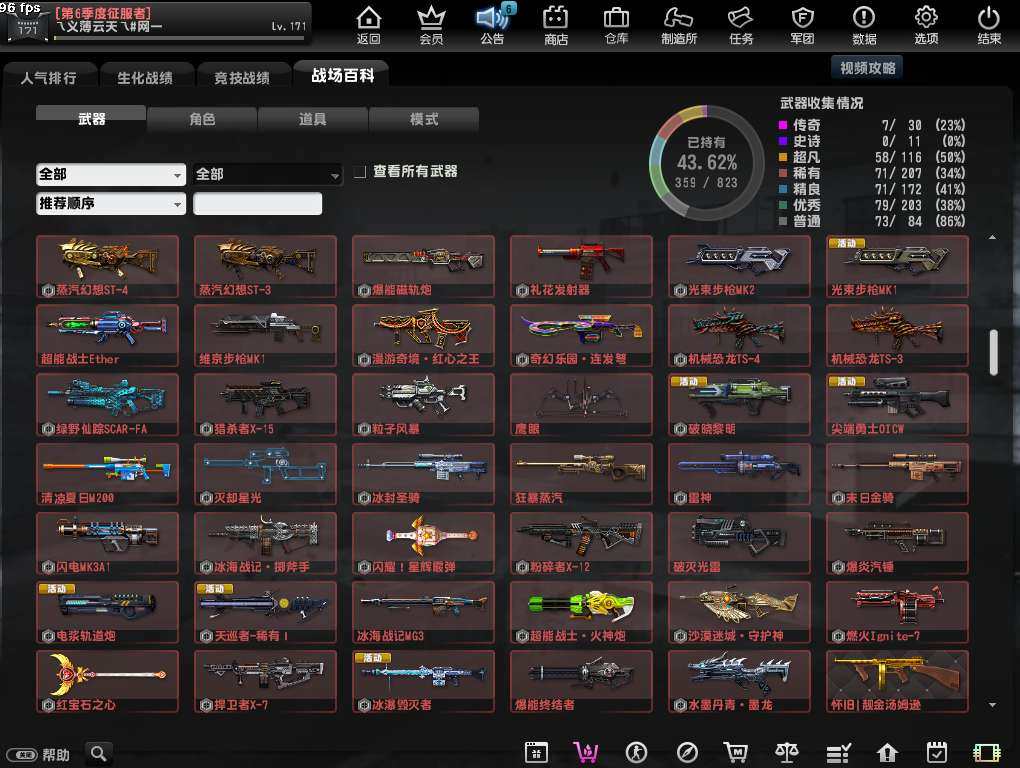Open the gift window icon in bottom bar
The height and width of the screenshot is (768, 1020).
pos(536,752)
